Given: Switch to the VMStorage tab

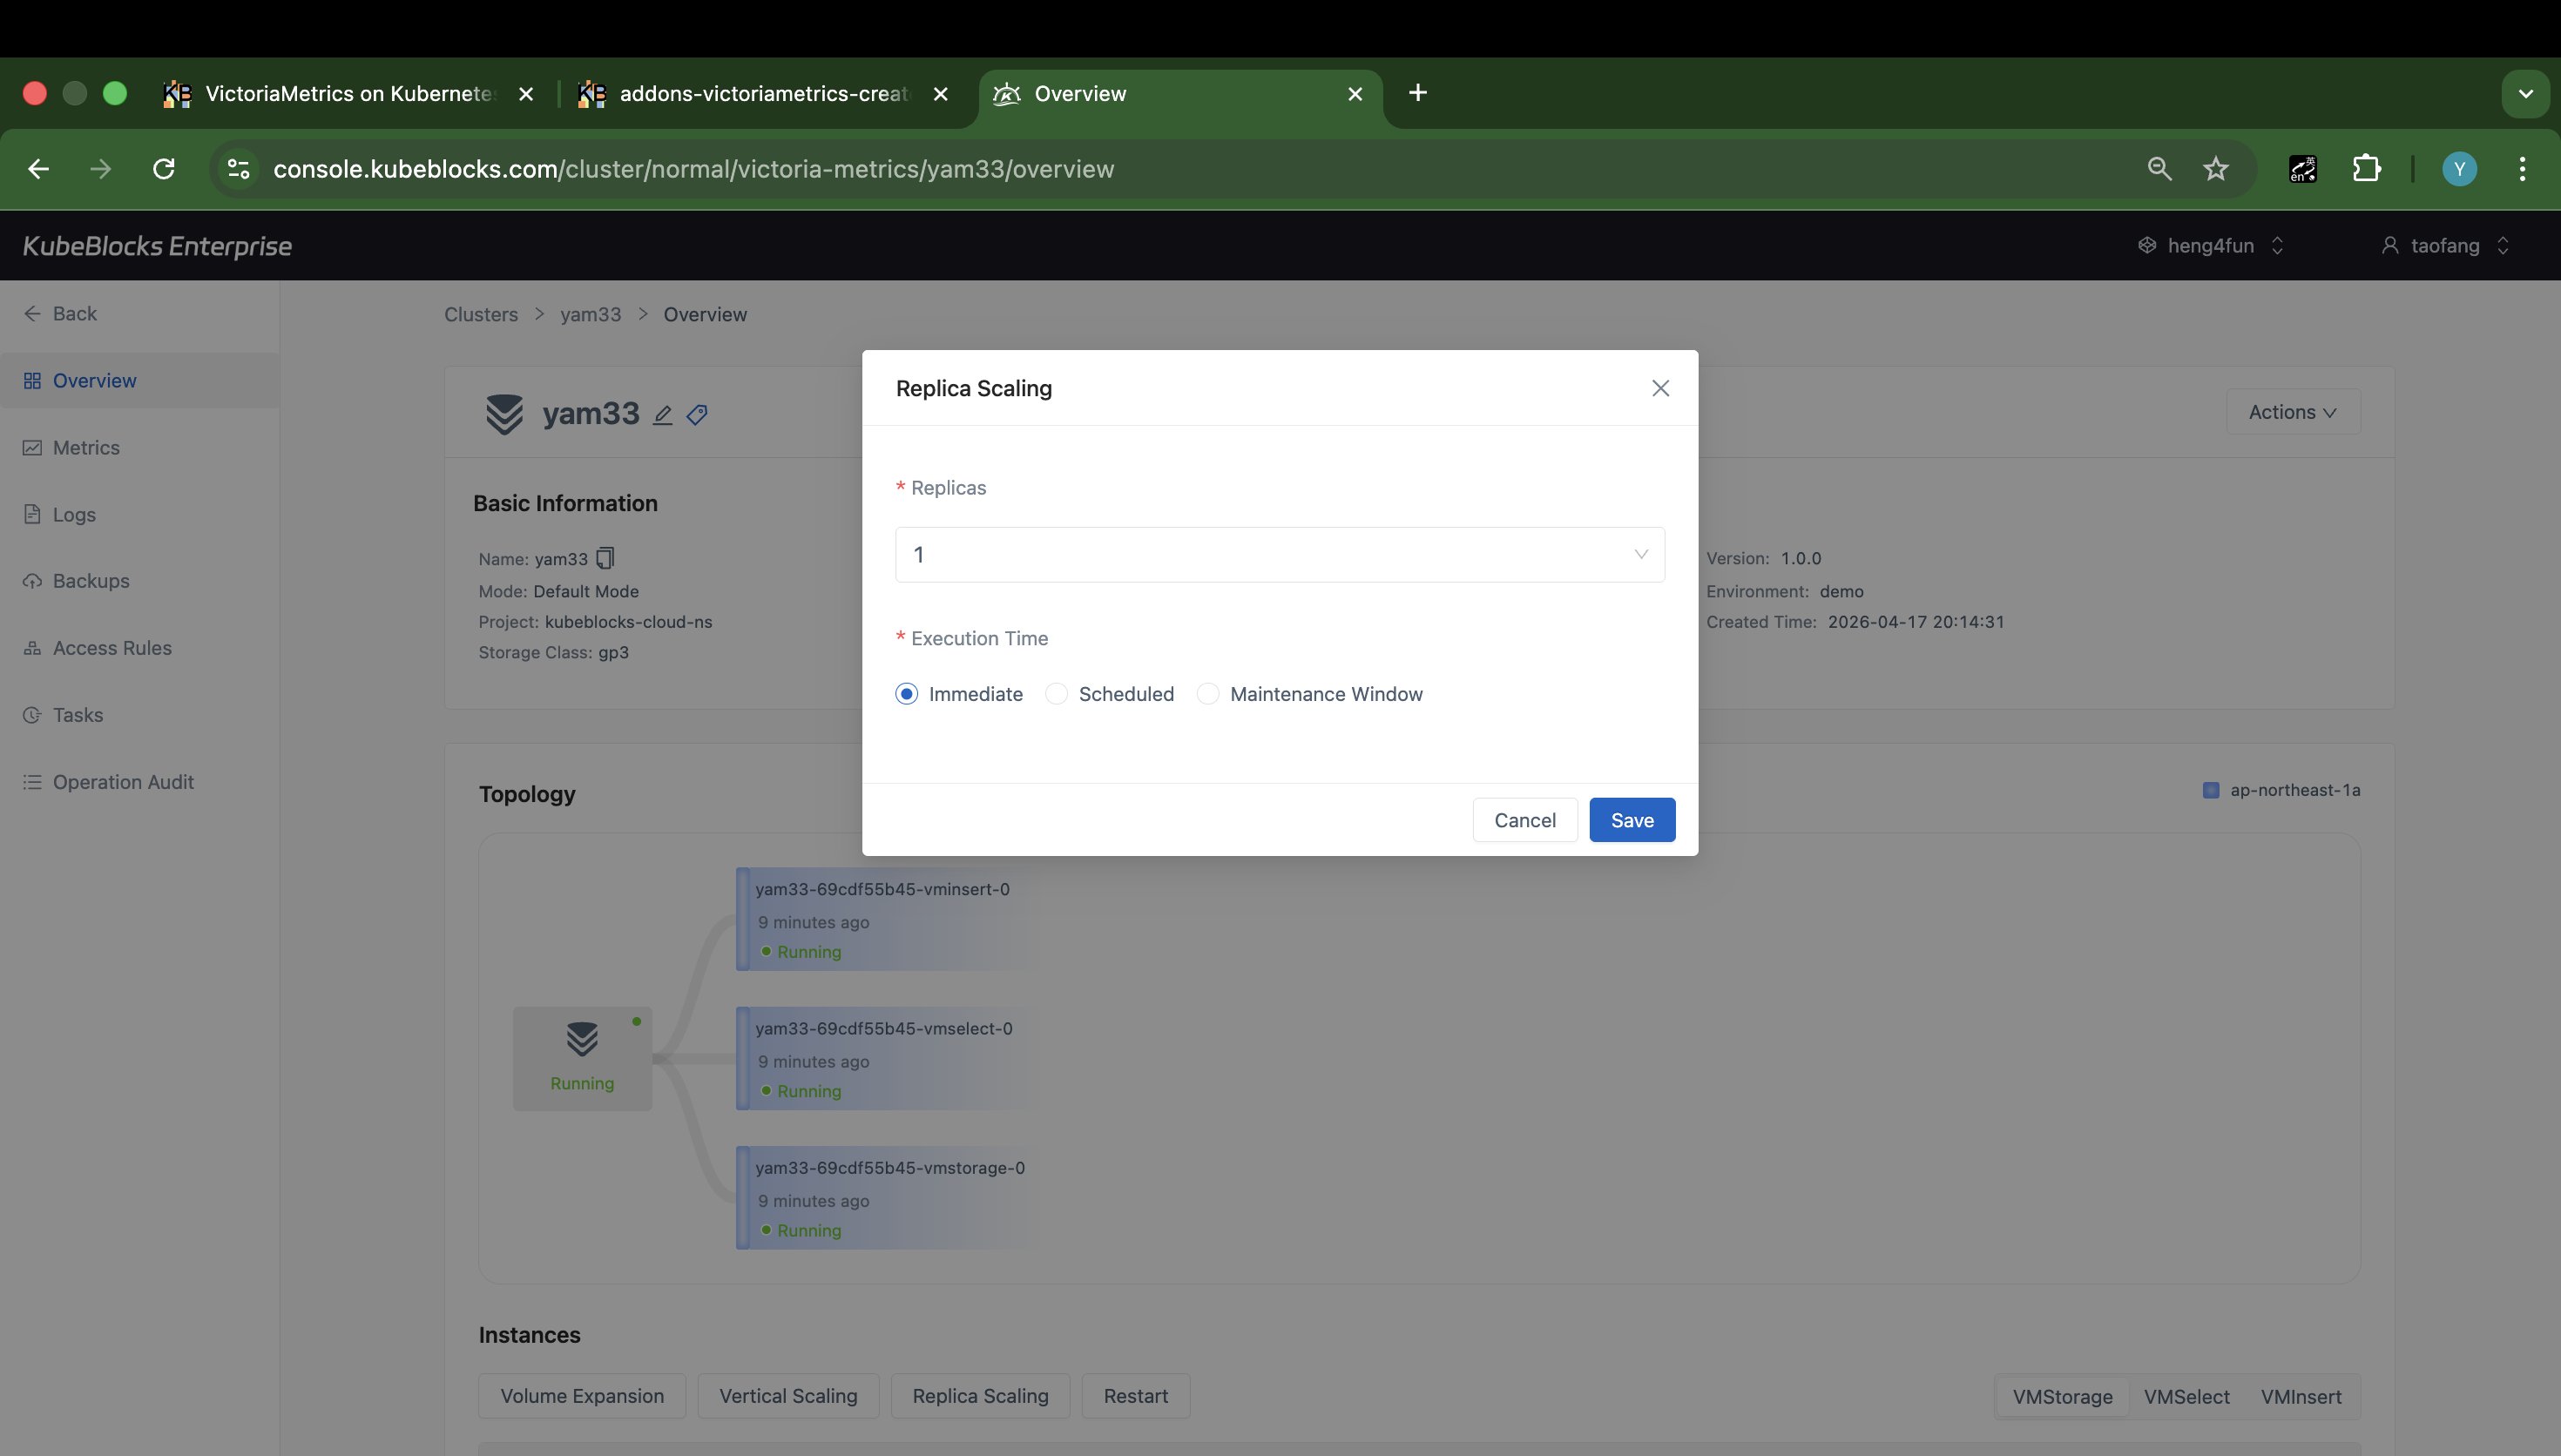Looking at the screenshot, I should click(x=2062, y=1397).
